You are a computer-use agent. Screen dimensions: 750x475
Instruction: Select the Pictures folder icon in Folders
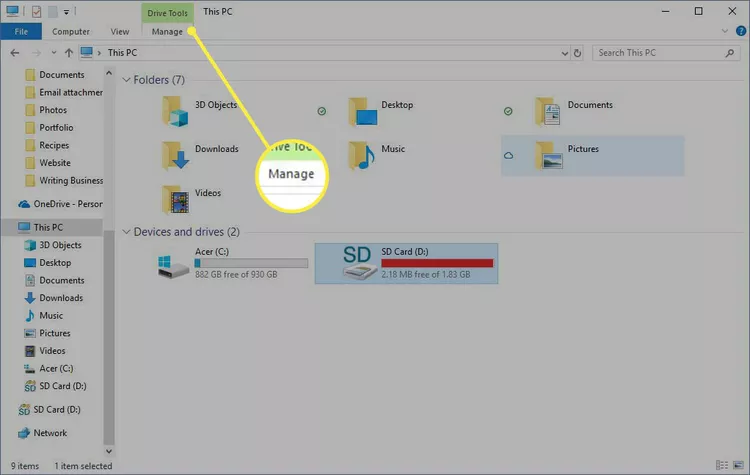tap(549, 156)
